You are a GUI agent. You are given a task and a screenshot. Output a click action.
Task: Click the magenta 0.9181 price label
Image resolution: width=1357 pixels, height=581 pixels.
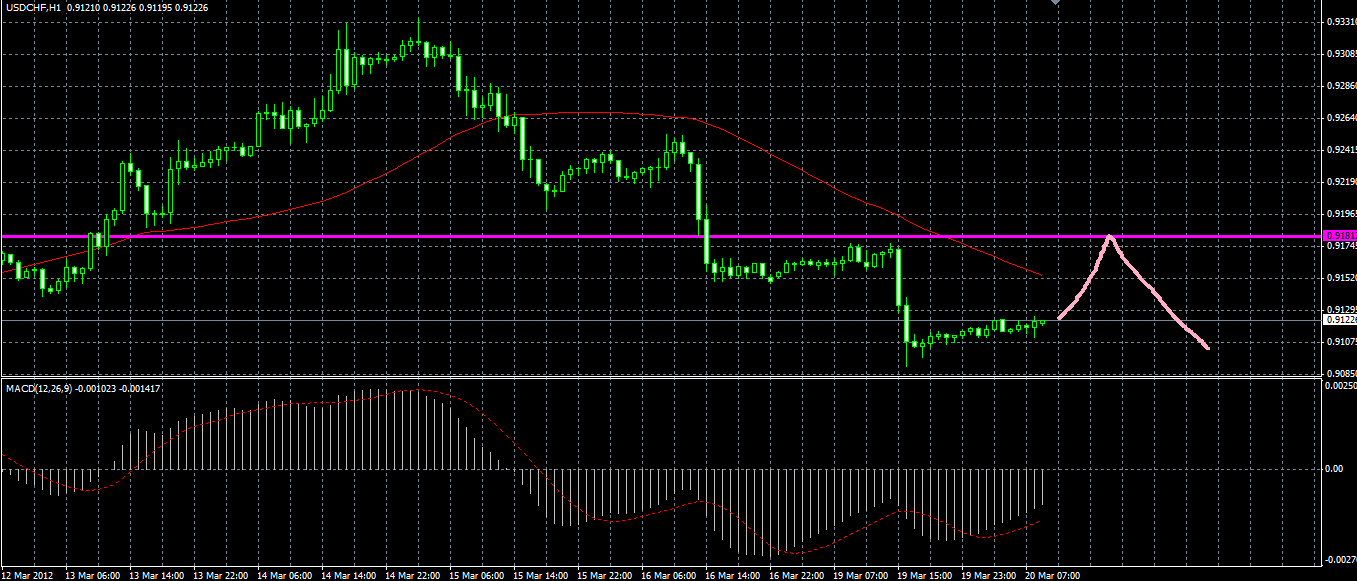click(1339, 234)
